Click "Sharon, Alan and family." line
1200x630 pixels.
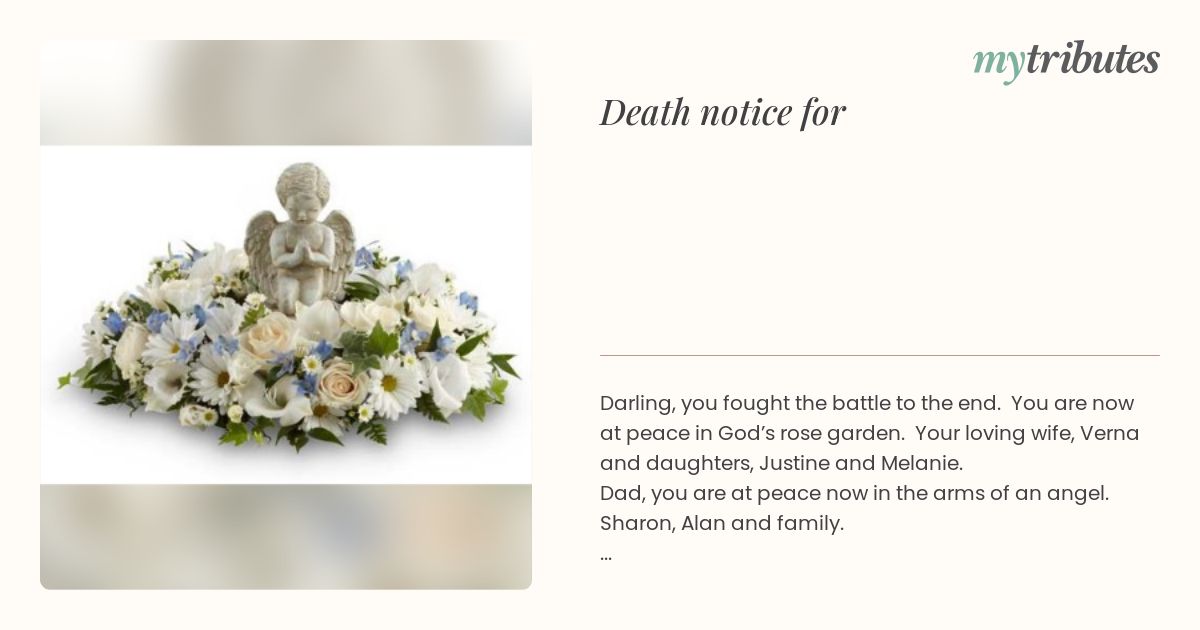722,523
